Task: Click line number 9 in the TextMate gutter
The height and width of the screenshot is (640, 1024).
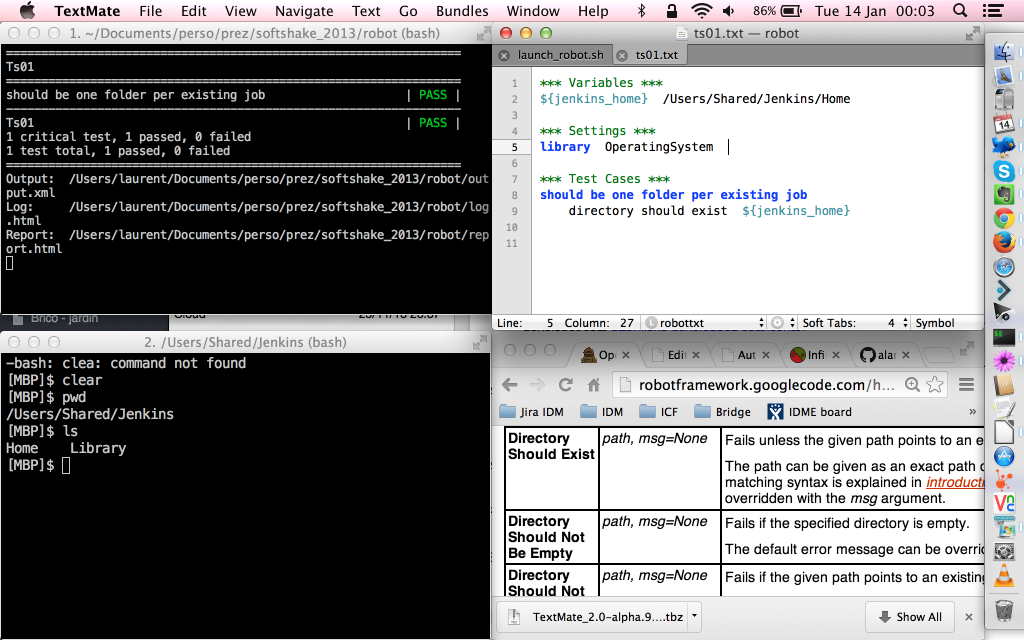Action: click(514, 211)
